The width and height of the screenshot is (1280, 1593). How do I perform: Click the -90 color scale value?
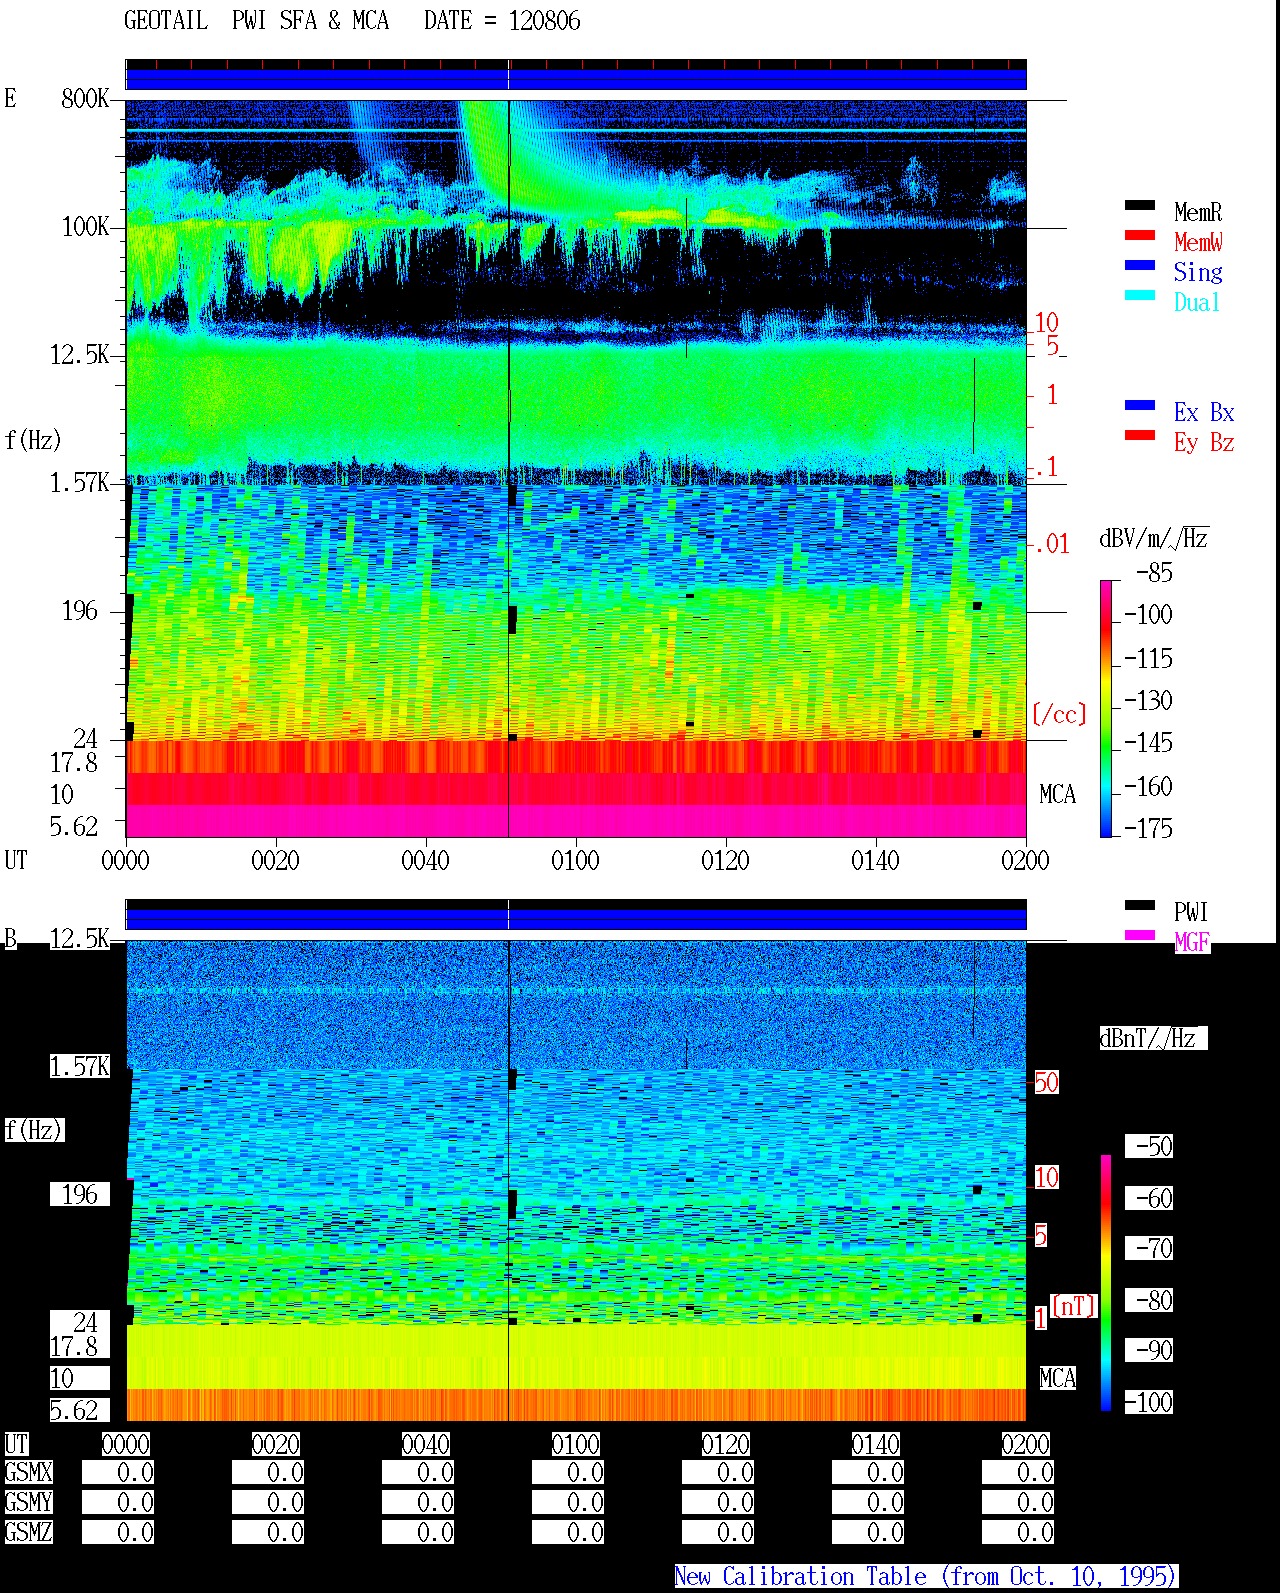pos(1154,1350)
